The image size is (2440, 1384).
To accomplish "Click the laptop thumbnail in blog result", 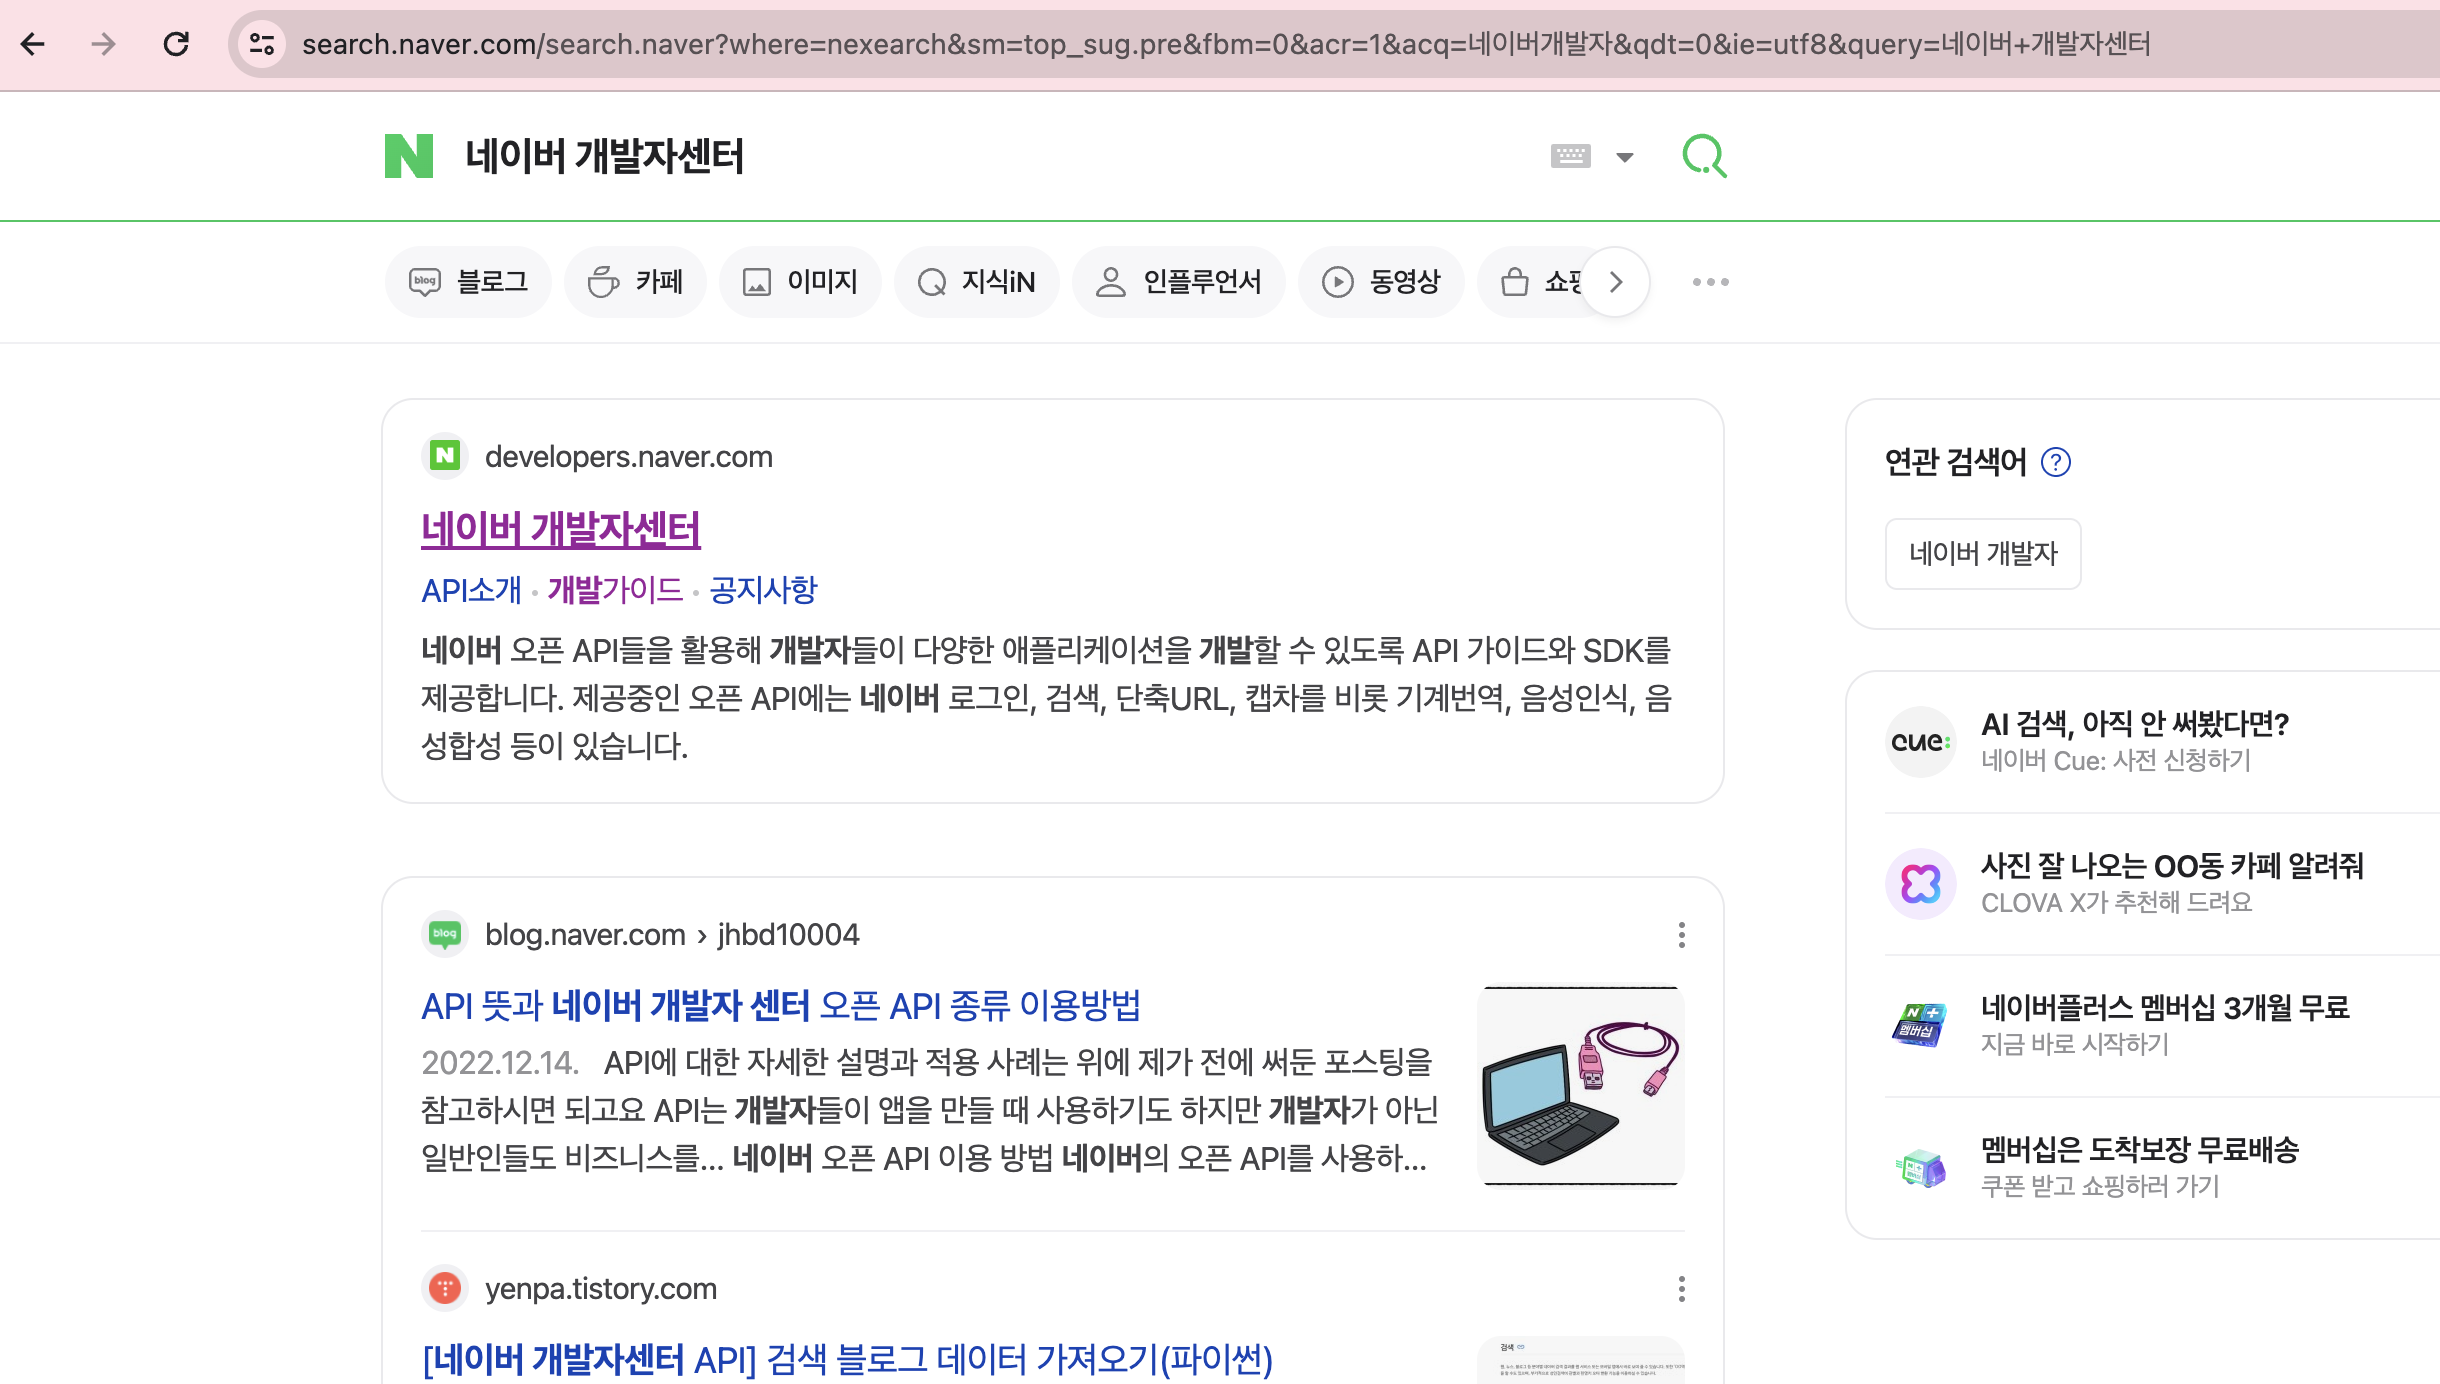I will (1580, 1086).
